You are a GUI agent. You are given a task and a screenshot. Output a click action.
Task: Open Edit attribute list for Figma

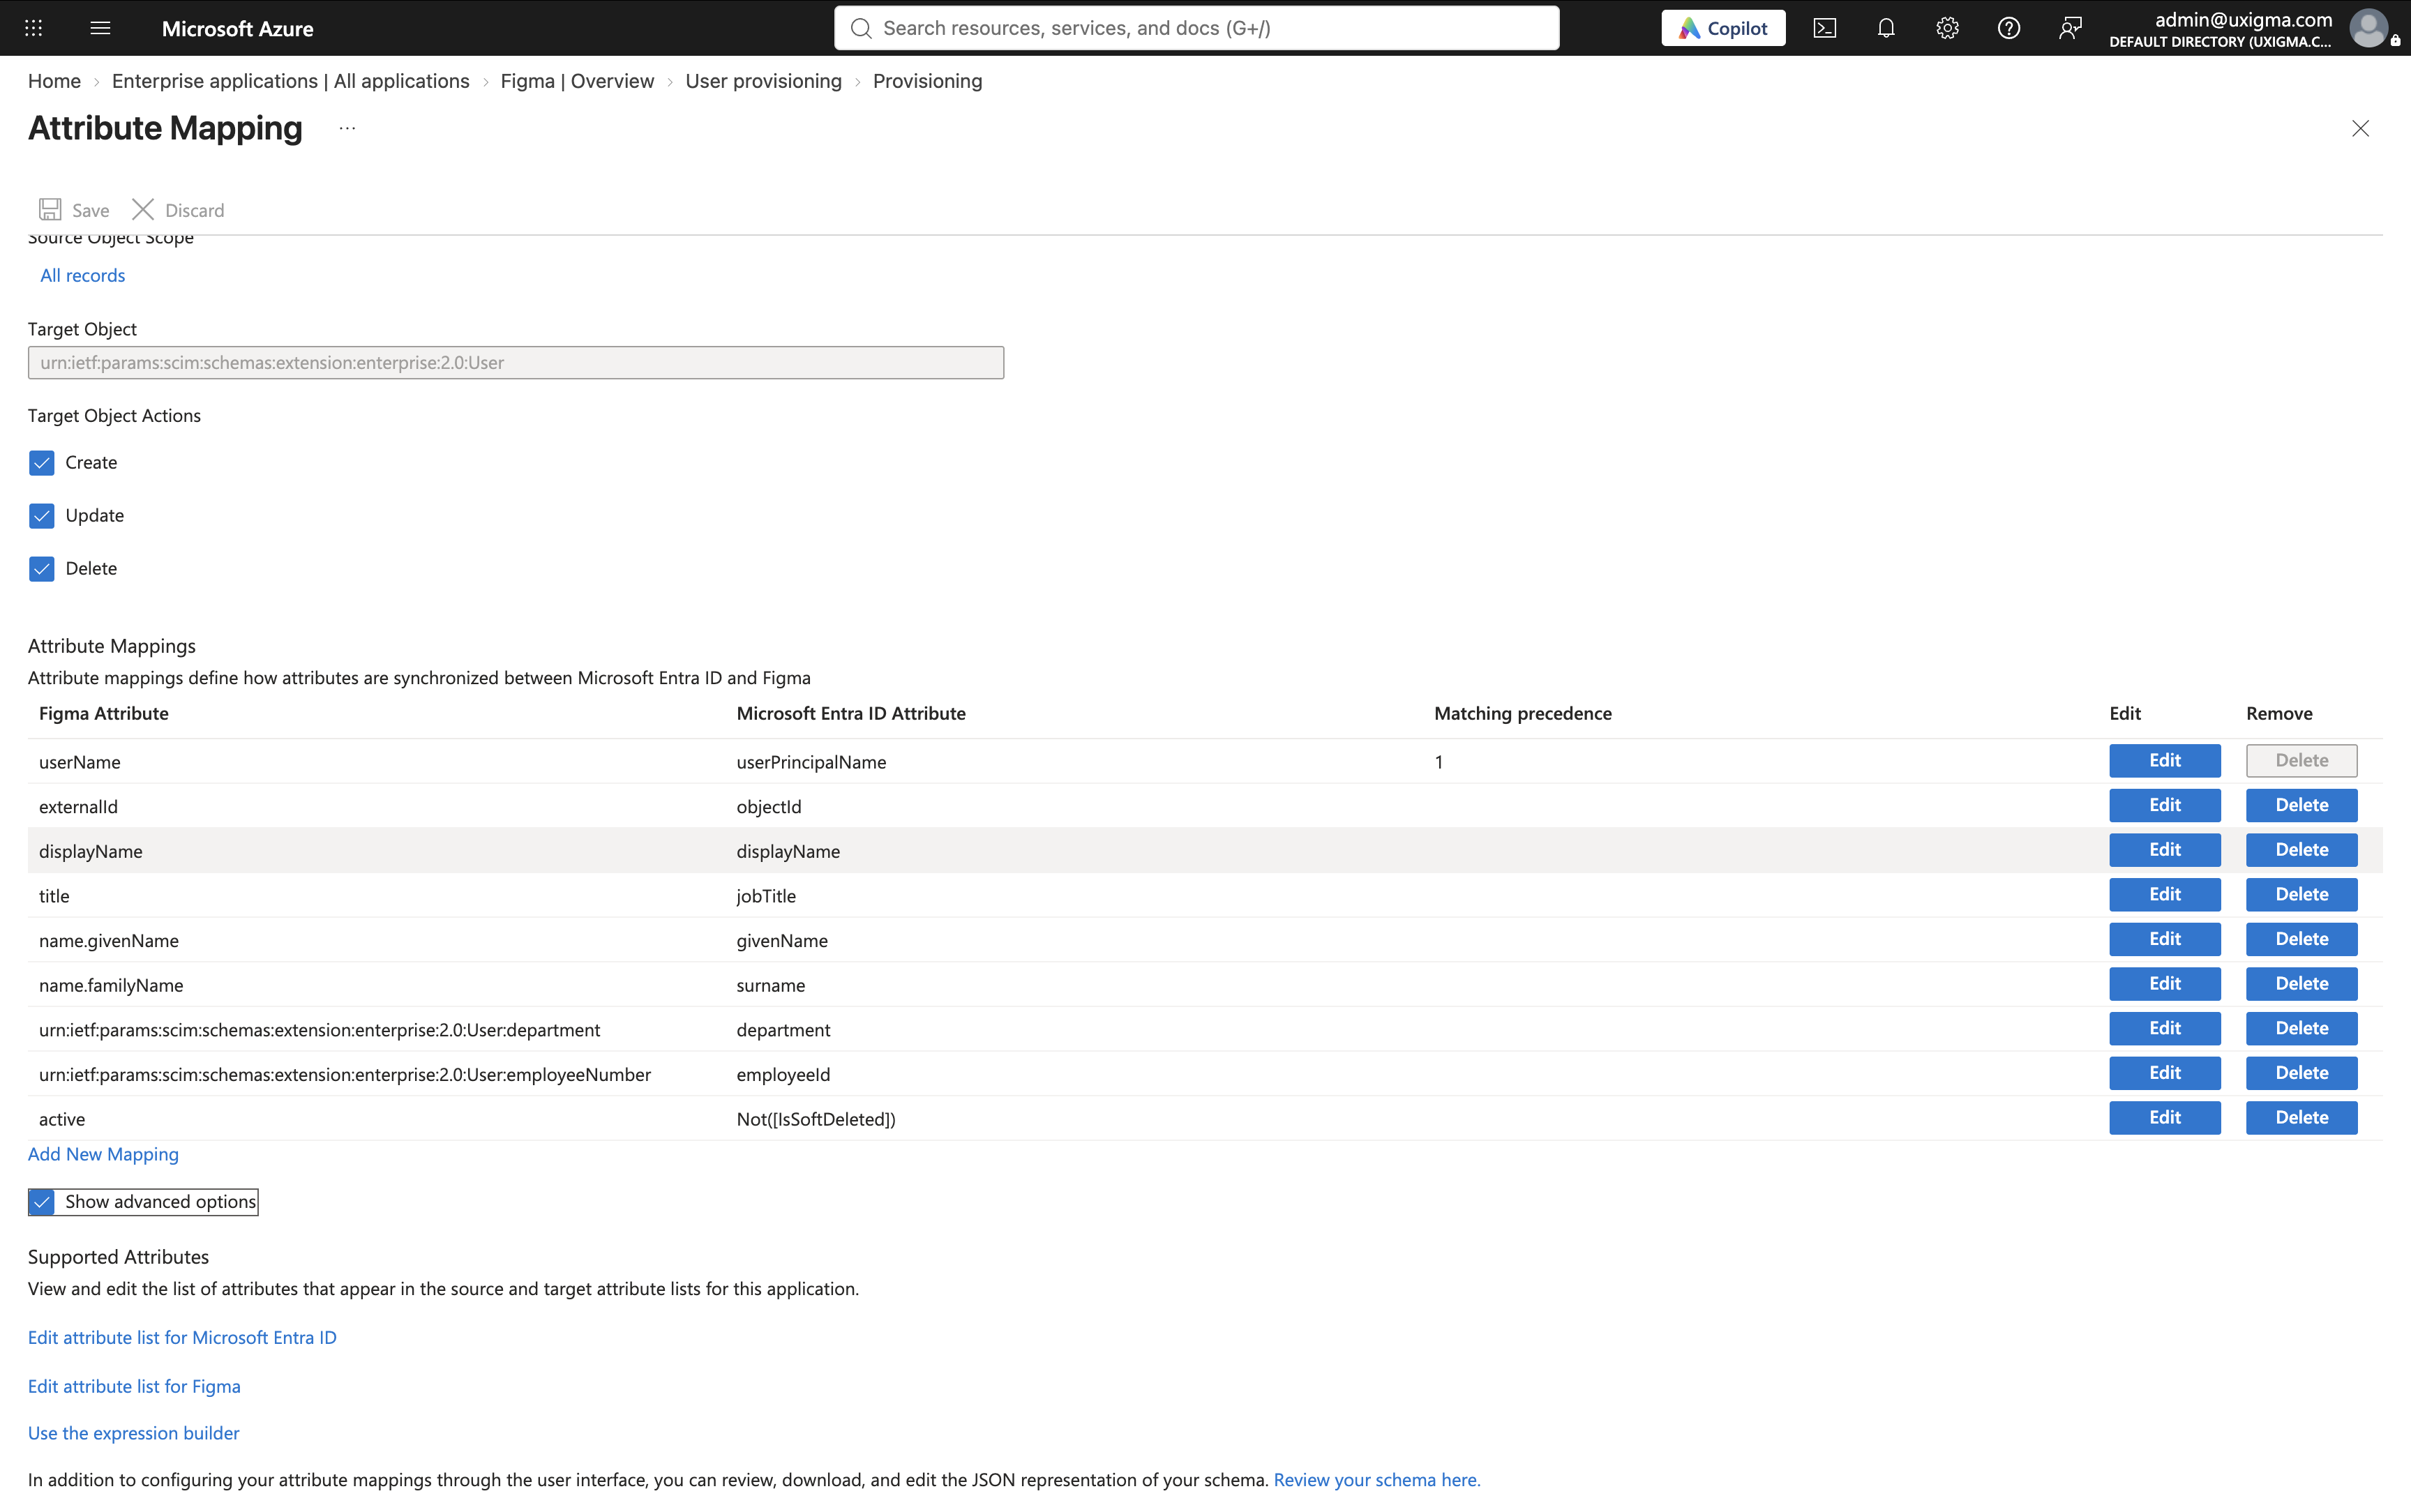pyautogui.click(x=134, y=1386)
